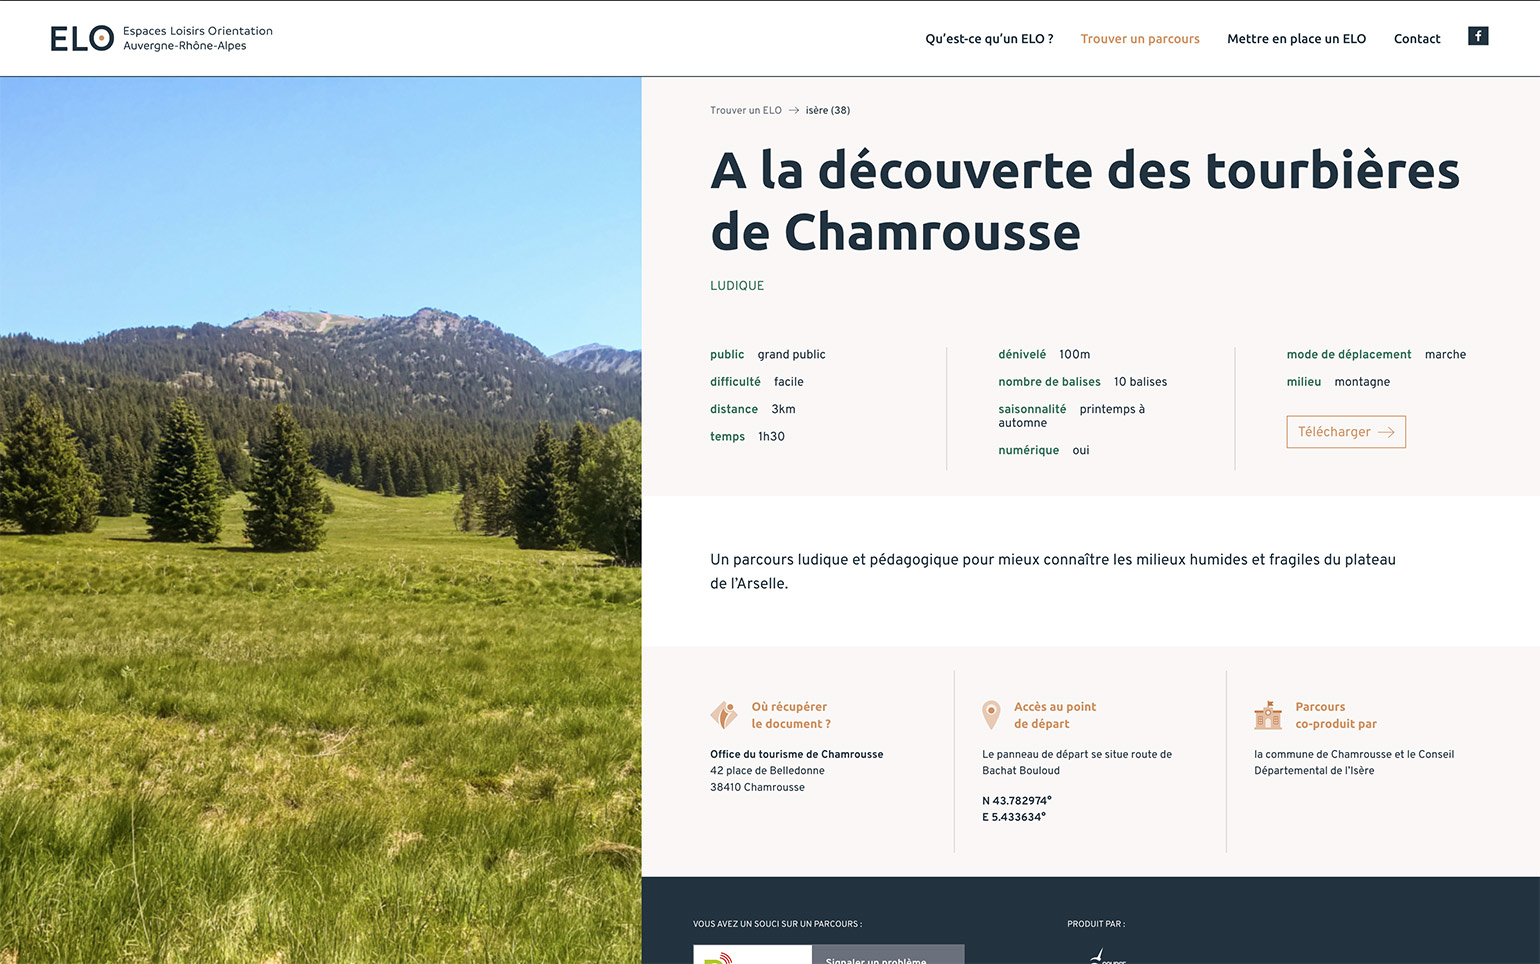The image size is (1540, 964).
Task: Click the ELO logo in header
Action: [x=82, y=39]
